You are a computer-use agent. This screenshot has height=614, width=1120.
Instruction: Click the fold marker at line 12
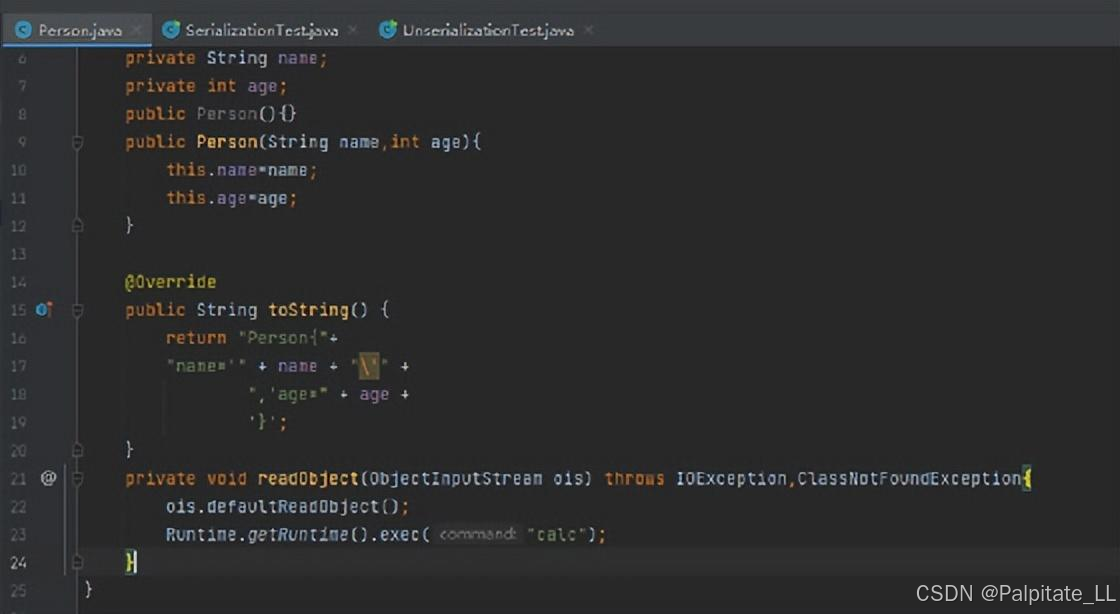[76, 226]
